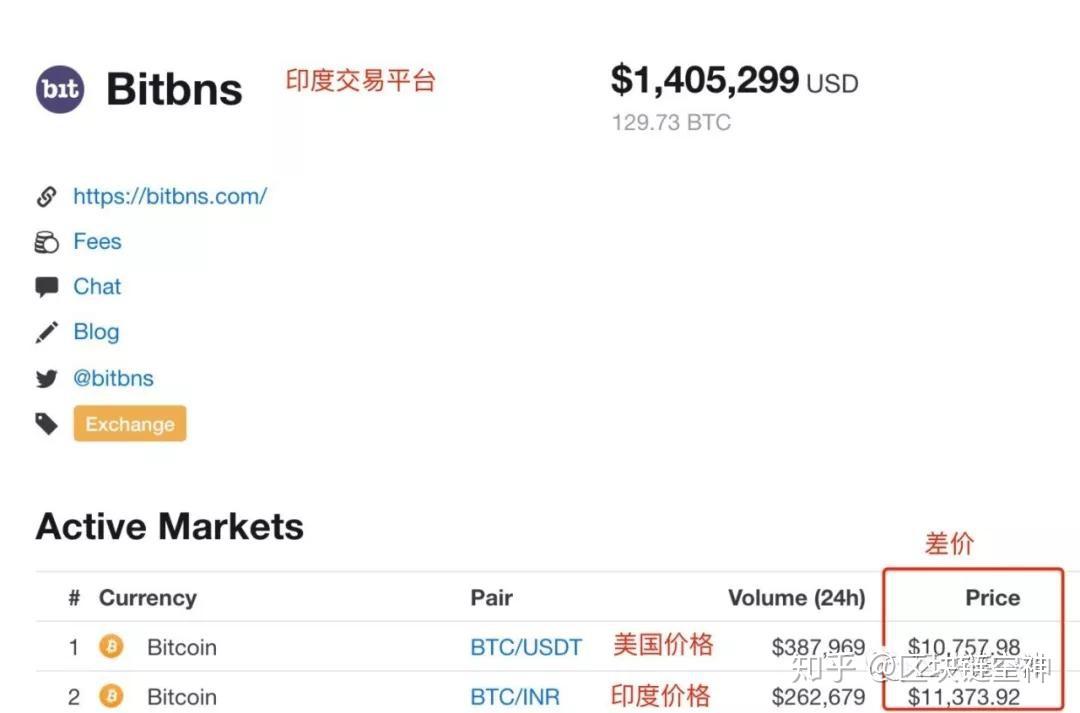Click the Bitbns purple logo icon
Image resolution: width=1080 pixels, height=713 pixels.
point(60,90)
